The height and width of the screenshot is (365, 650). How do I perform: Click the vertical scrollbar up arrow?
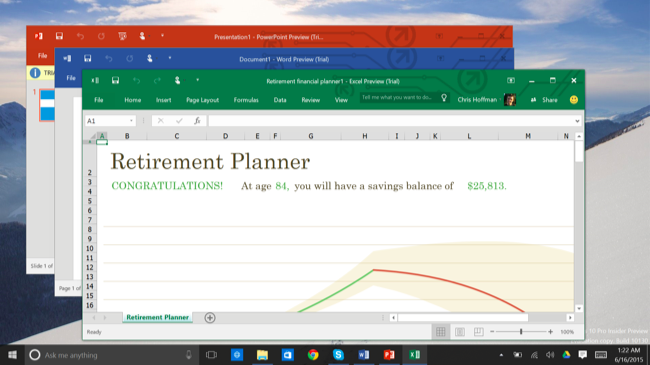coord(579,136)
